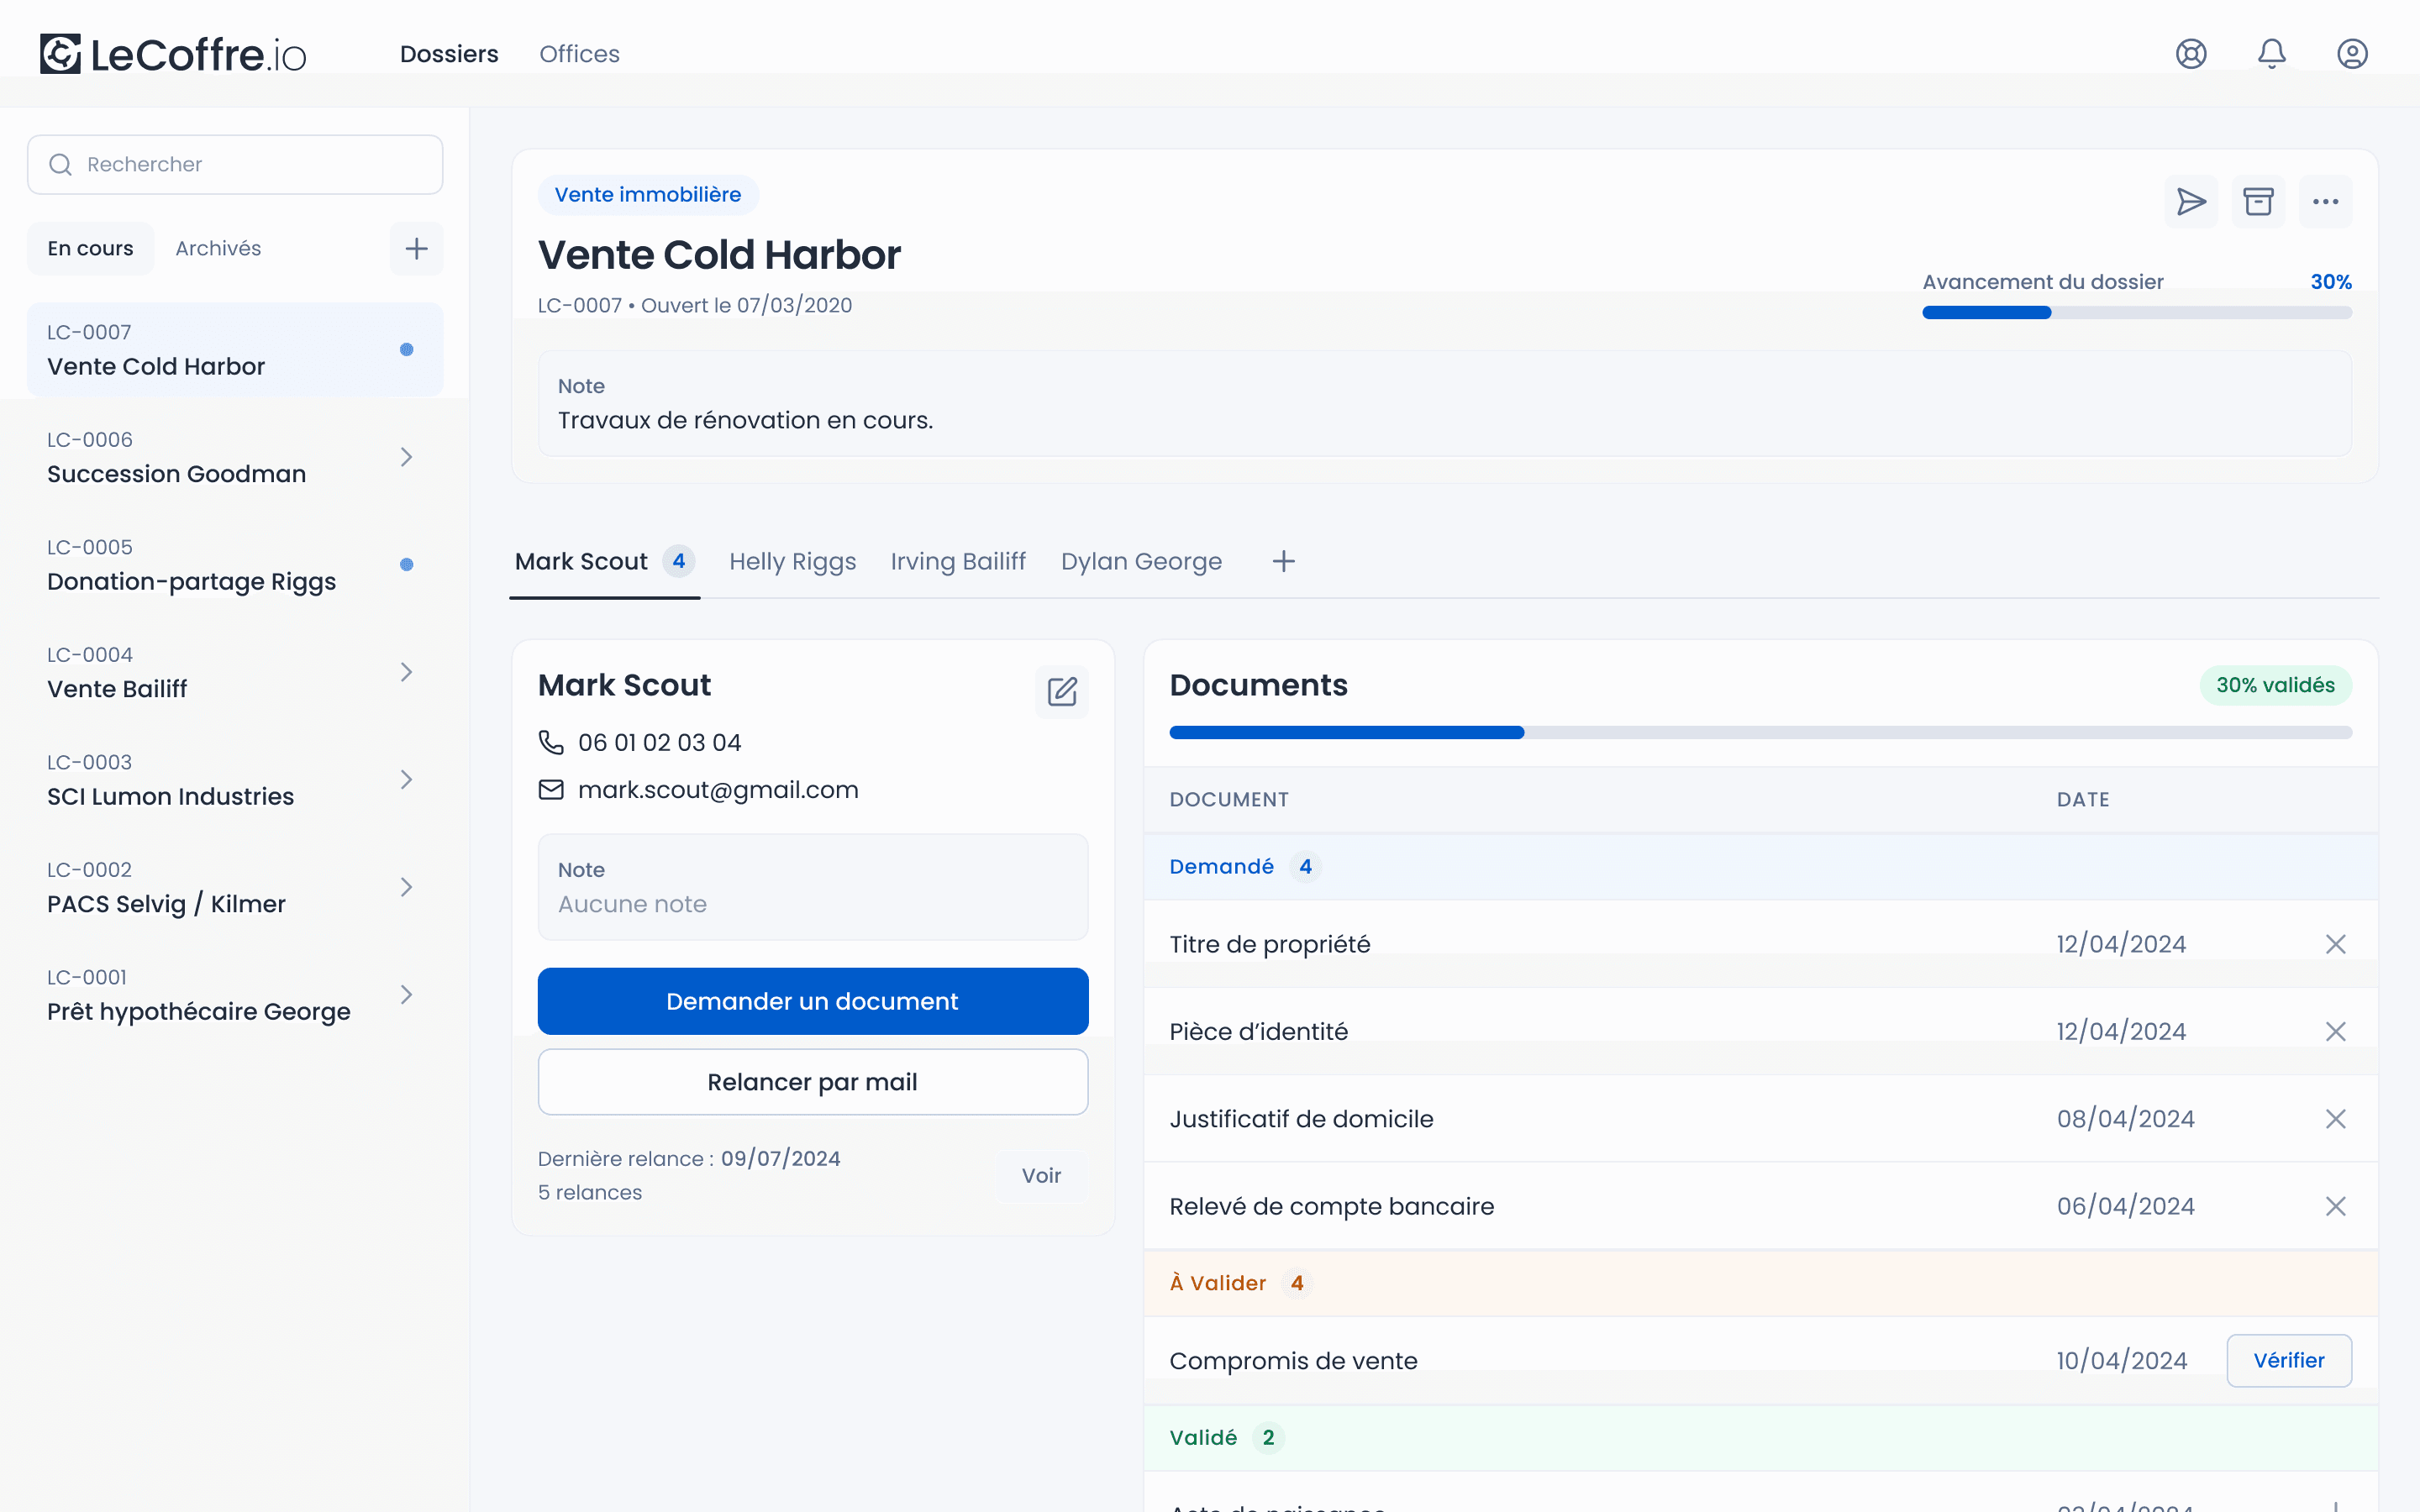Open PACS Selvig / Kilmer chevron
The width and height of the screenshot is (2420, 1512).
[x=406, y=887]
